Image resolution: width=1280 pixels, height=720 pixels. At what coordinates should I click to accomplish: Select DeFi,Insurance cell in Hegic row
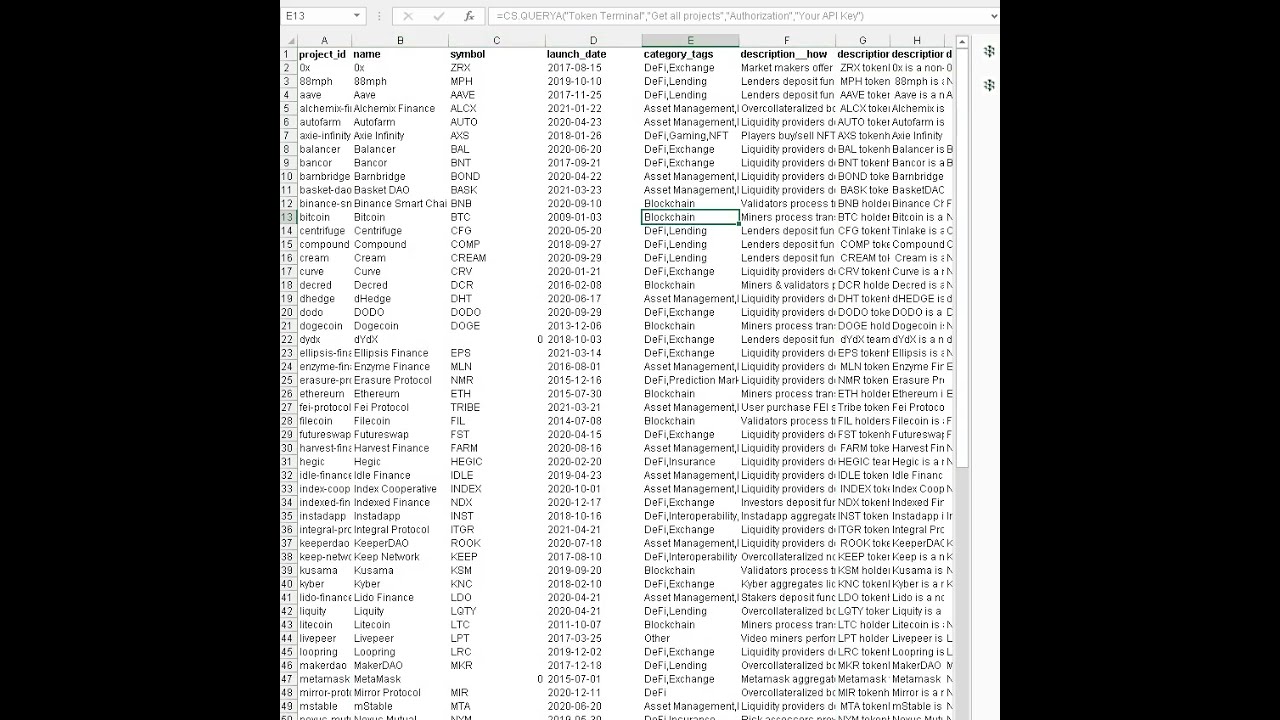(690, 462)
